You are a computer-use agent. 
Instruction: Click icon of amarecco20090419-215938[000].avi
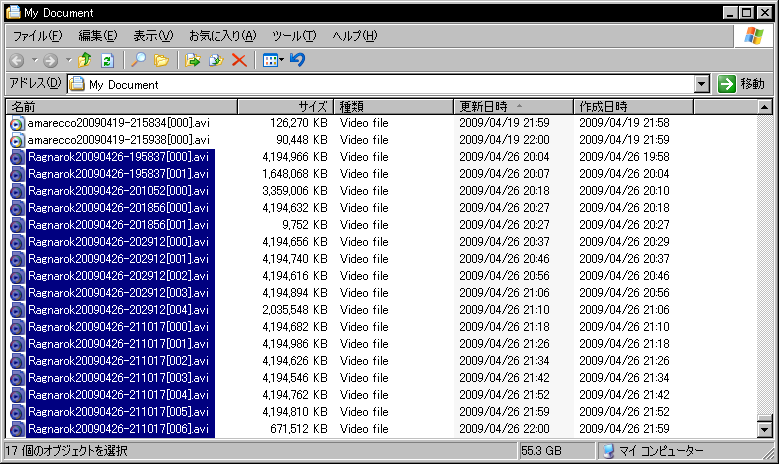click(x=17, y=140)
